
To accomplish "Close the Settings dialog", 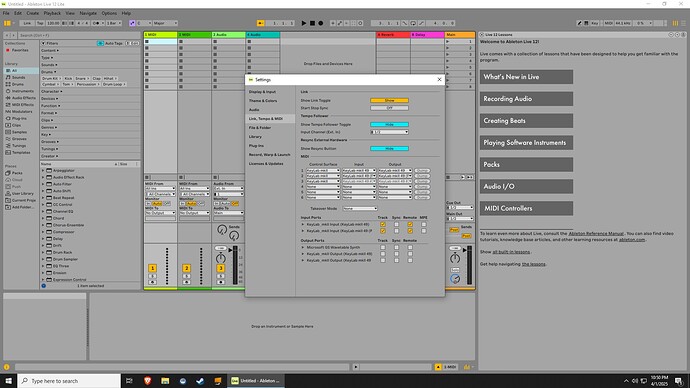I will (x=439, y=80).
